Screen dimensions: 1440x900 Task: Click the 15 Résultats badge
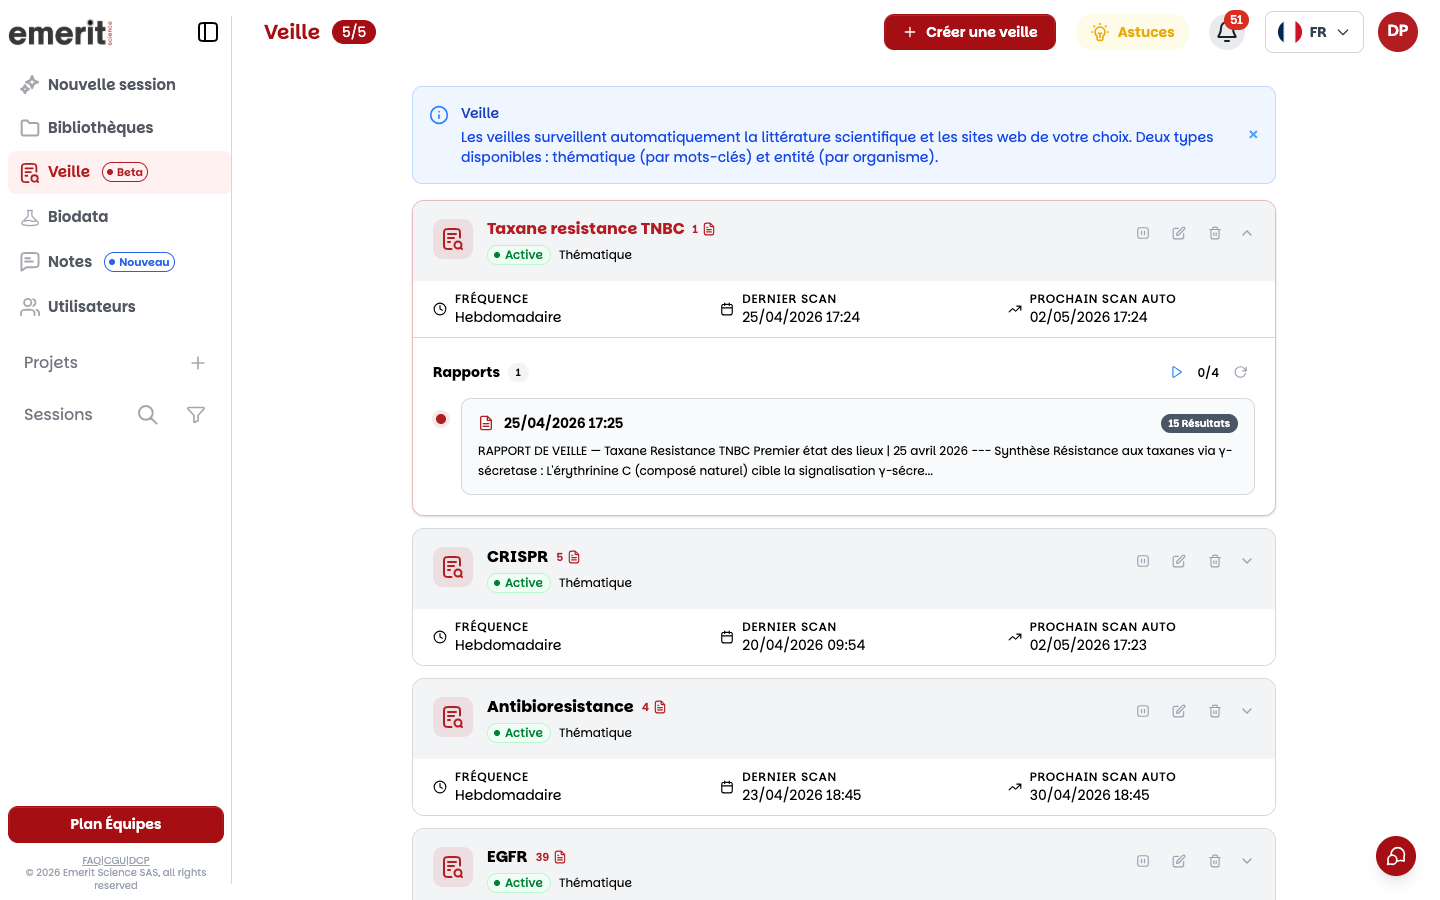1199,423
